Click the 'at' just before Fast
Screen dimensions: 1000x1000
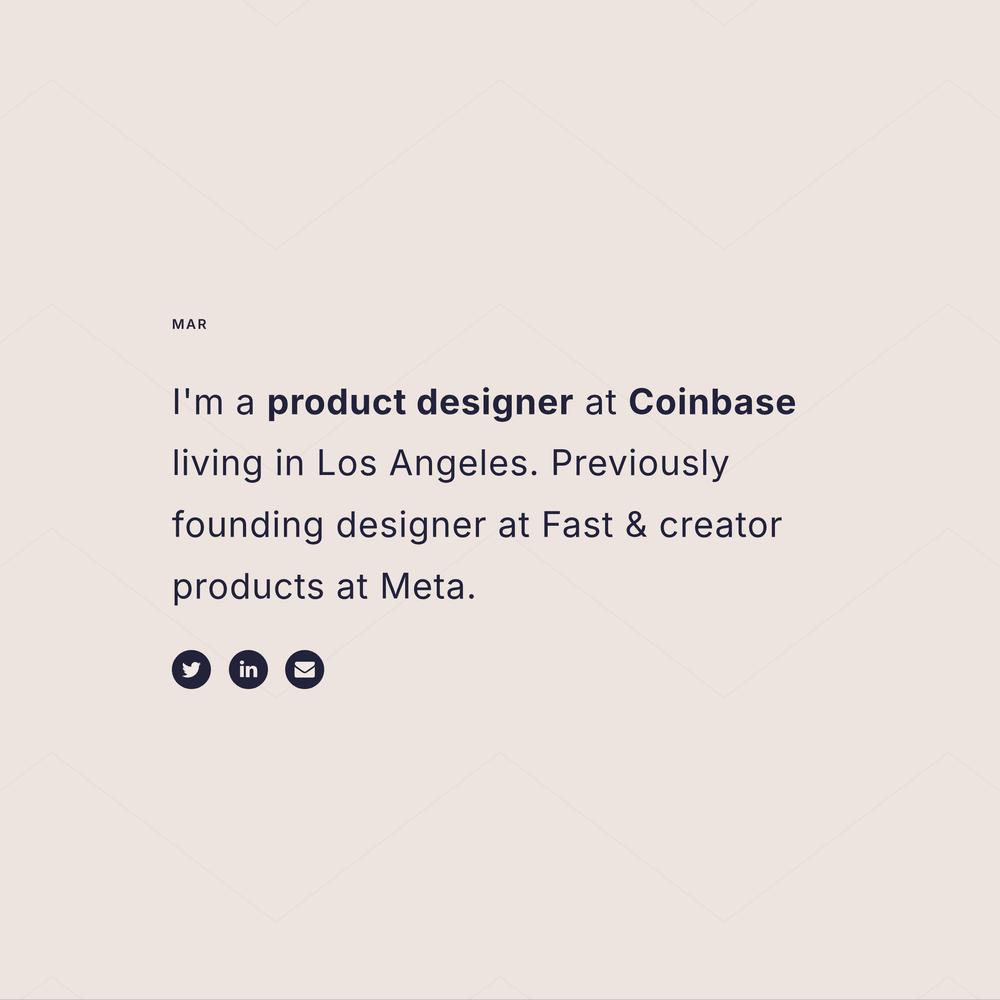[514, 526]
